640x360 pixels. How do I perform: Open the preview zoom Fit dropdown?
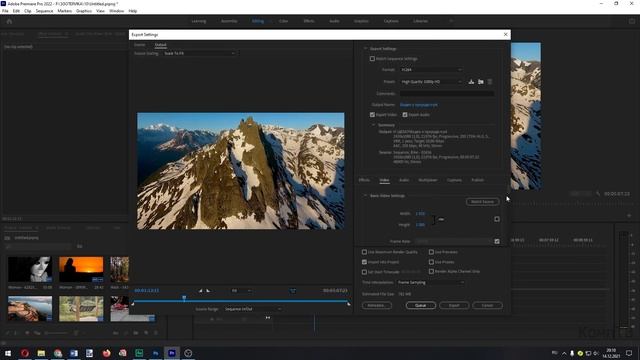click(x=241, y=291)
